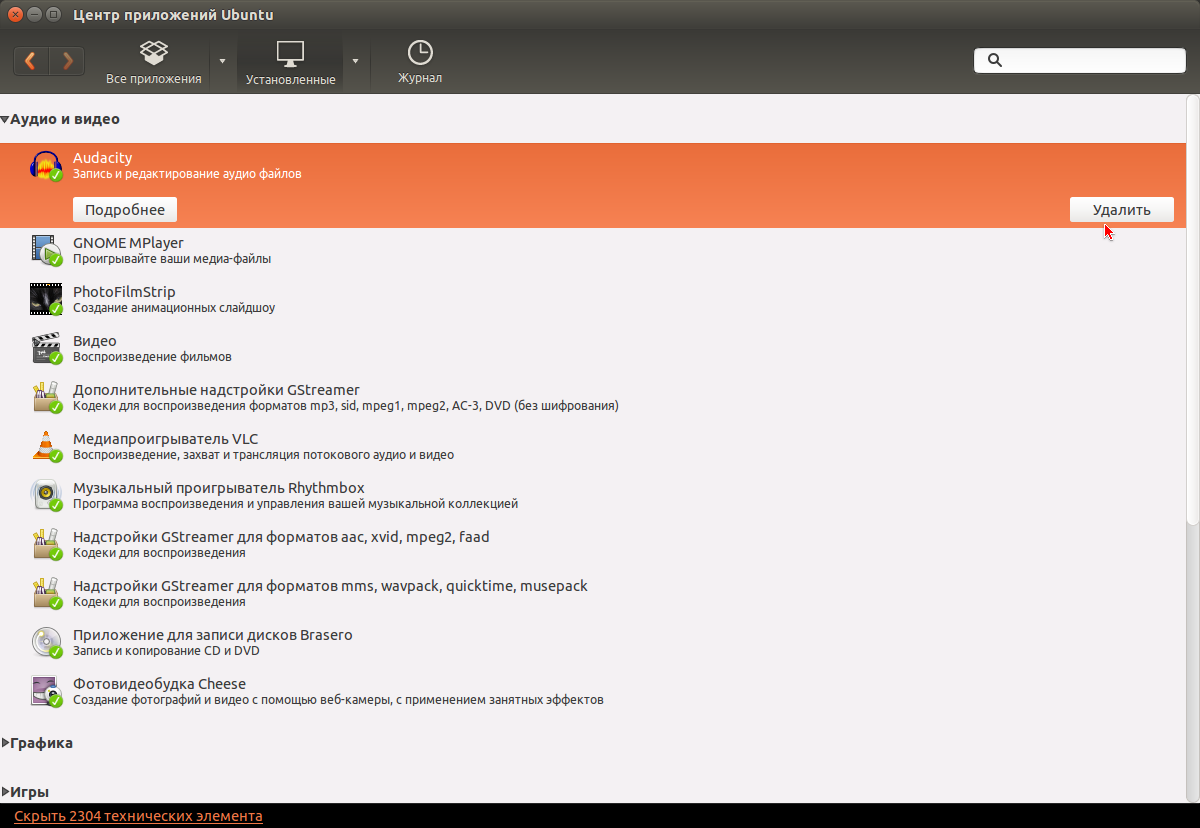Select Медиапроигрыватель VLC title
This screenshot has height=828, width=1200.
tap(165, 439)
